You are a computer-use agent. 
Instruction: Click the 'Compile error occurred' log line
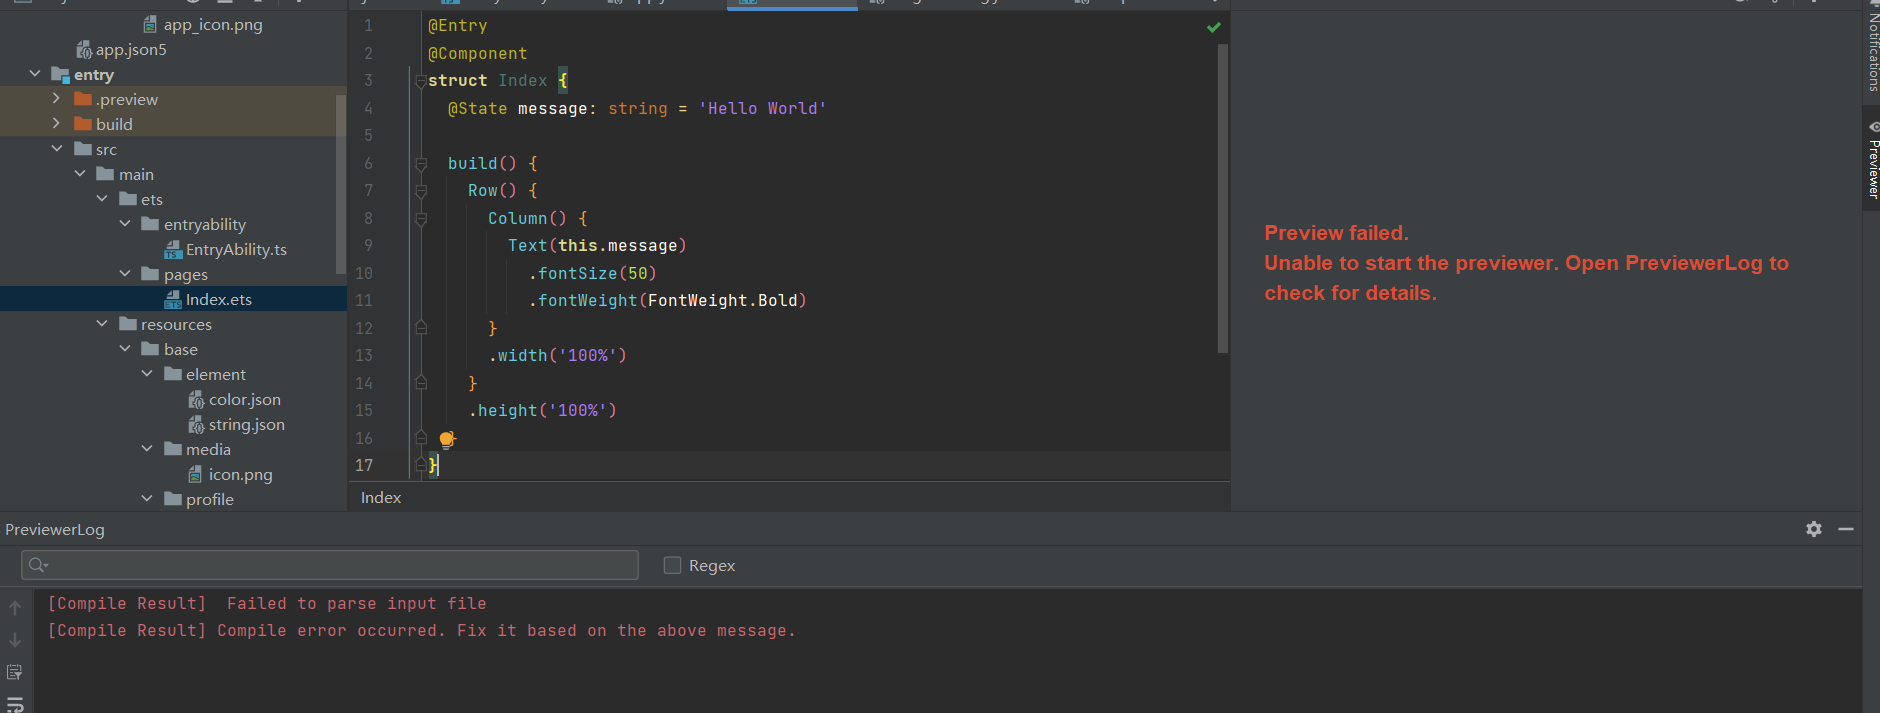[x=422, y=630]
